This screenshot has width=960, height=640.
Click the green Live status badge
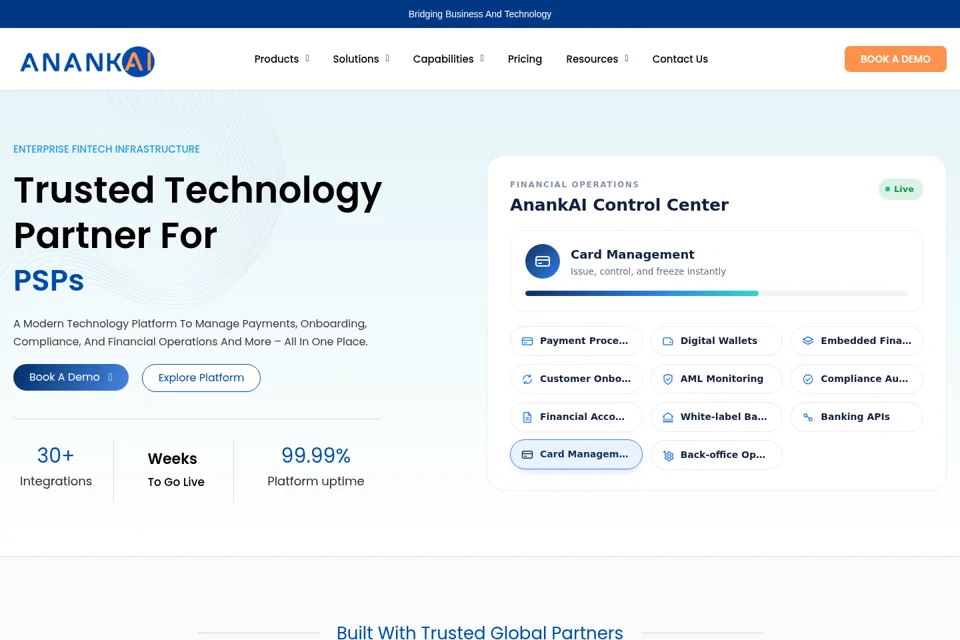[900, 189]
